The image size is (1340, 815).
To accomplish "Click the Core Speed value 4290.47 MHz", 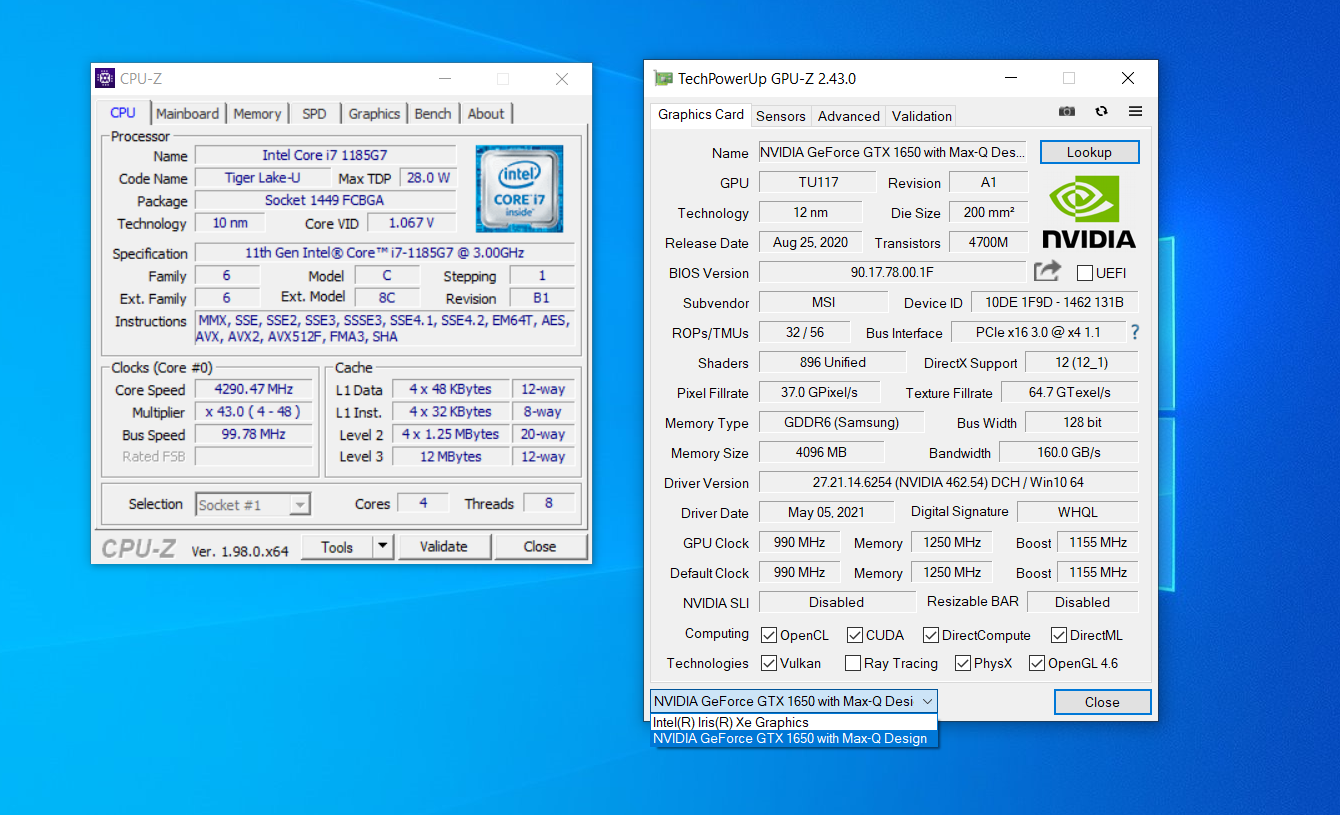I will (253, 389).
